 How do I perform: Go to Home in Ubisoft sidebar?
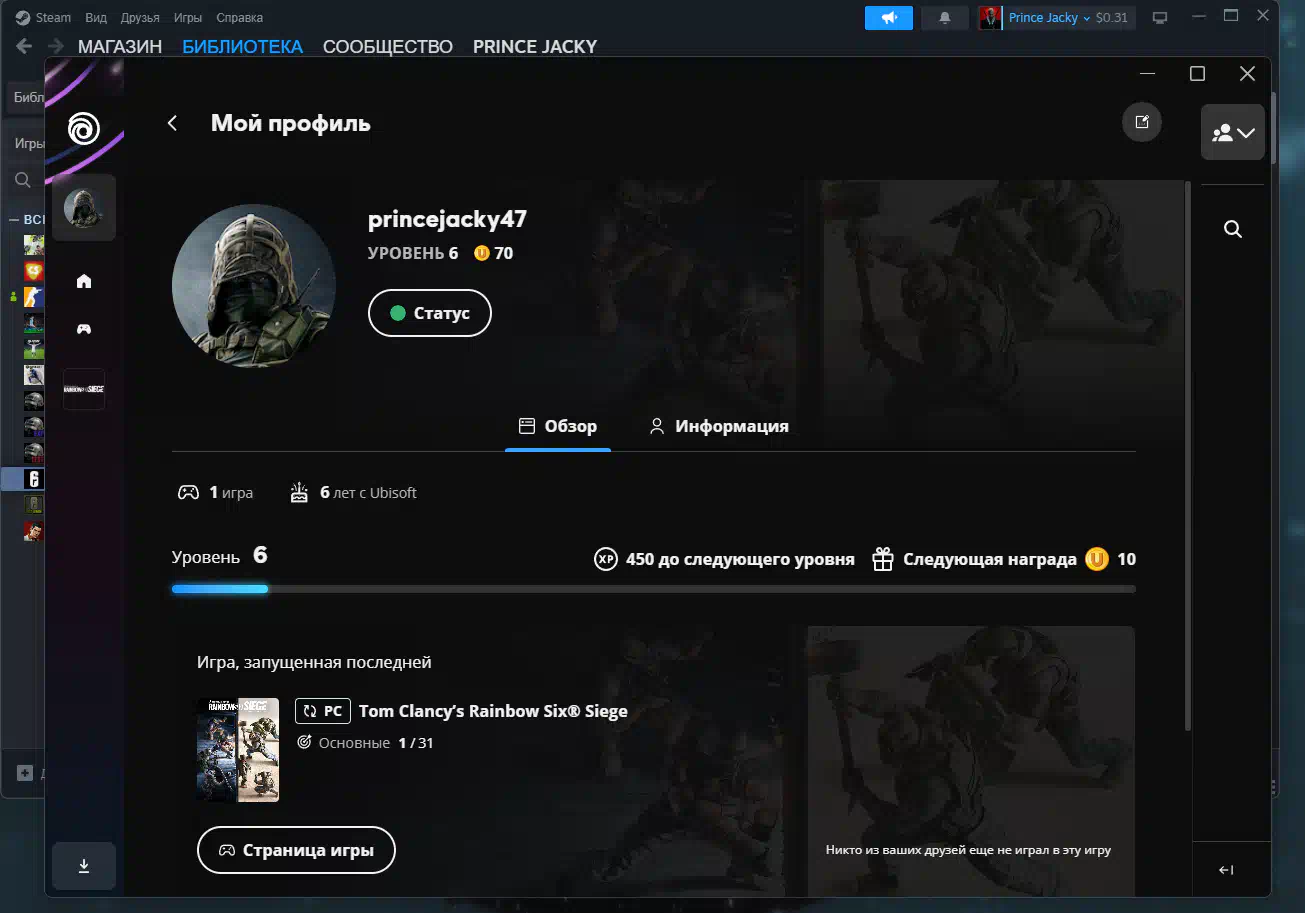(x=84, y=281)
